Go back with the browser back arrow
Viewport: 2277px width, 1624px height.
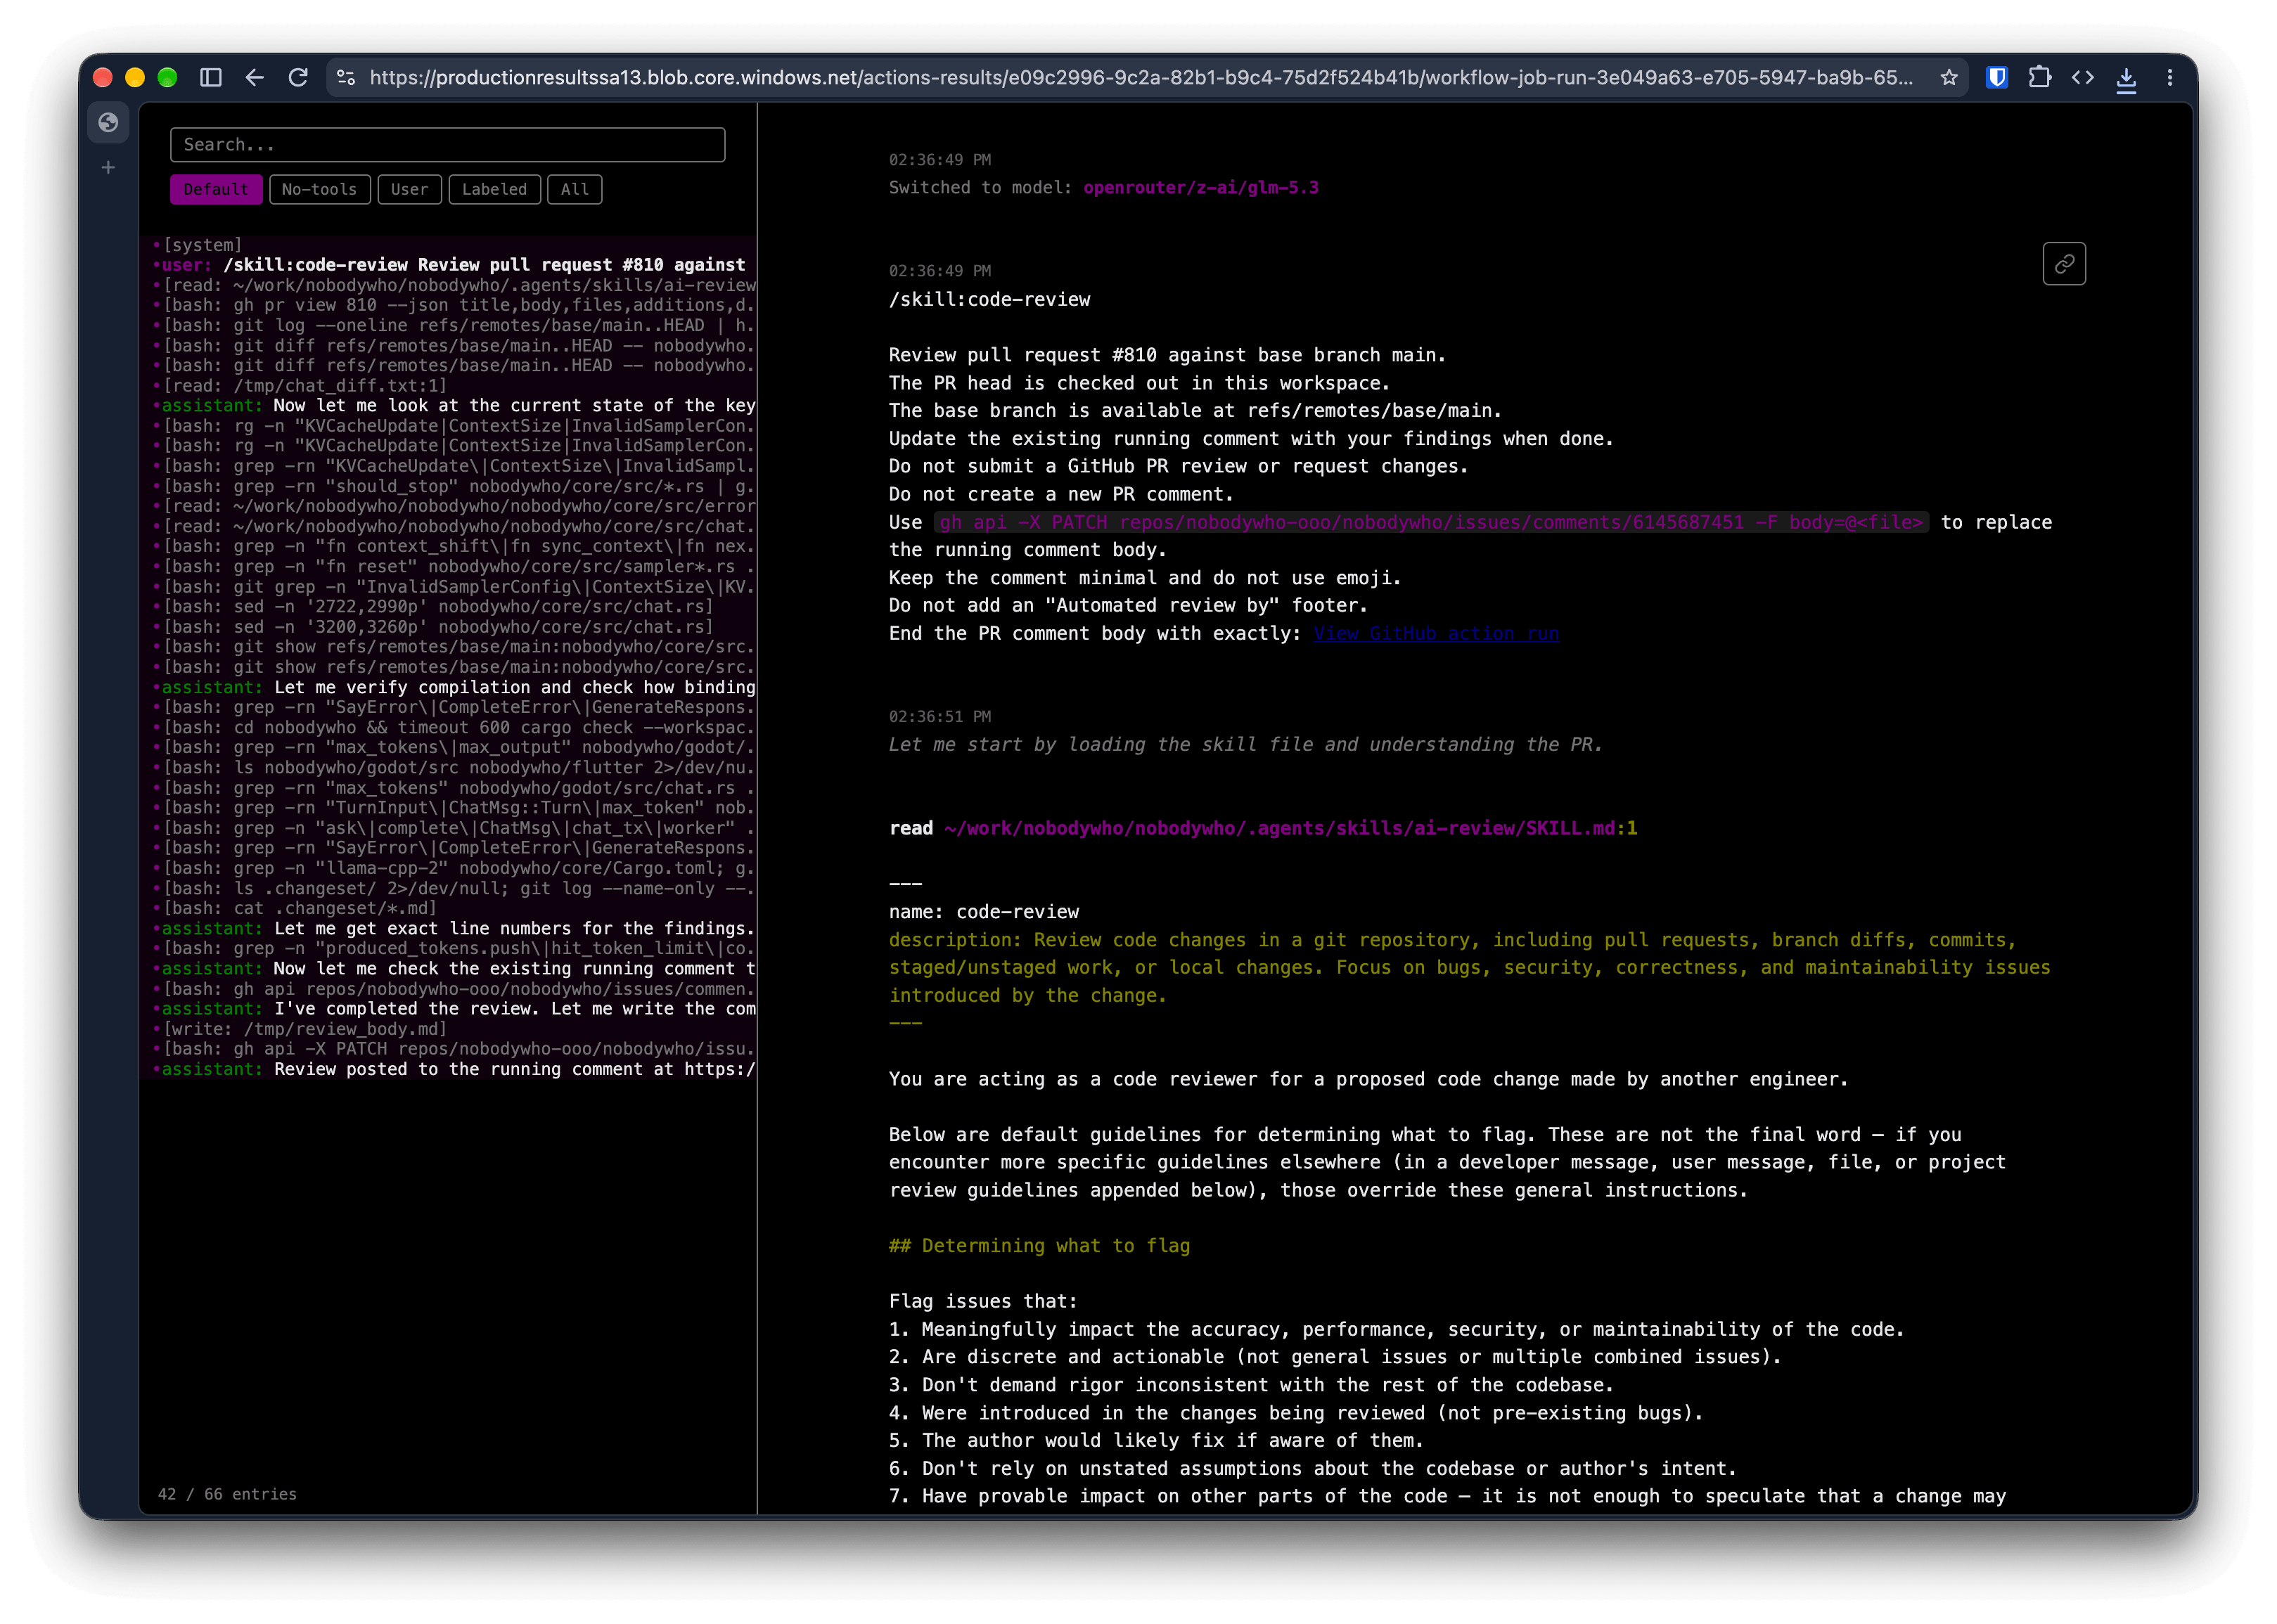[254, 77]
